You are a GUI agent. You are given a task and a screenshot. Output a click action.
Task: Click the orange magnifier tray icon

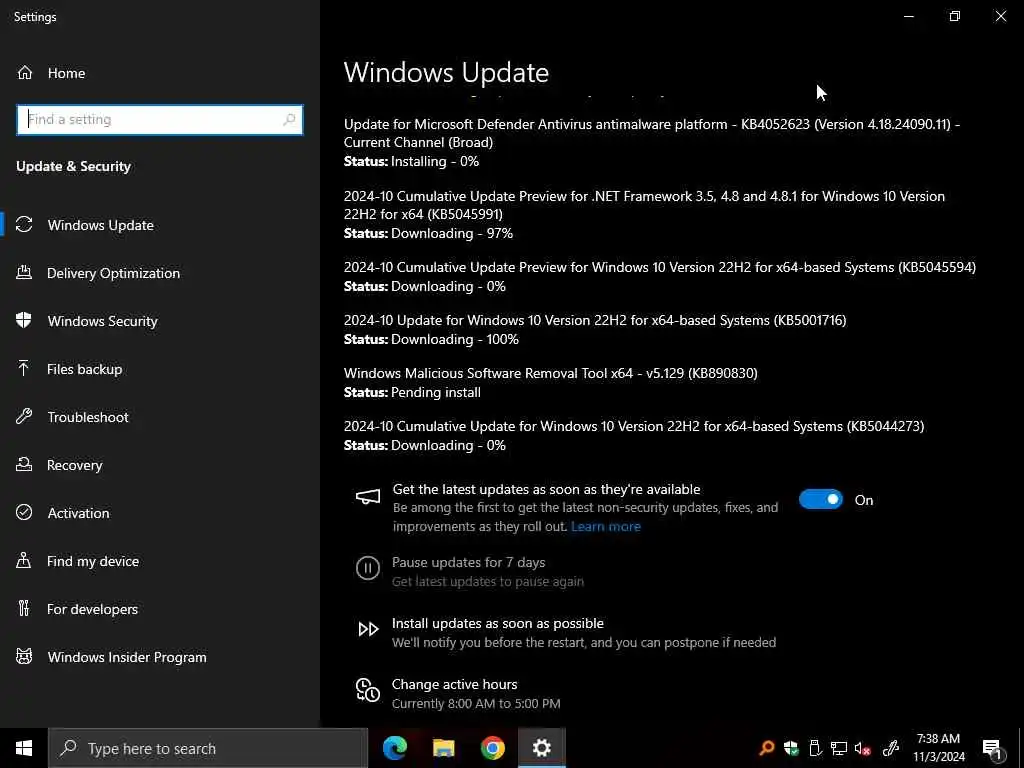(x=767, y=748)
